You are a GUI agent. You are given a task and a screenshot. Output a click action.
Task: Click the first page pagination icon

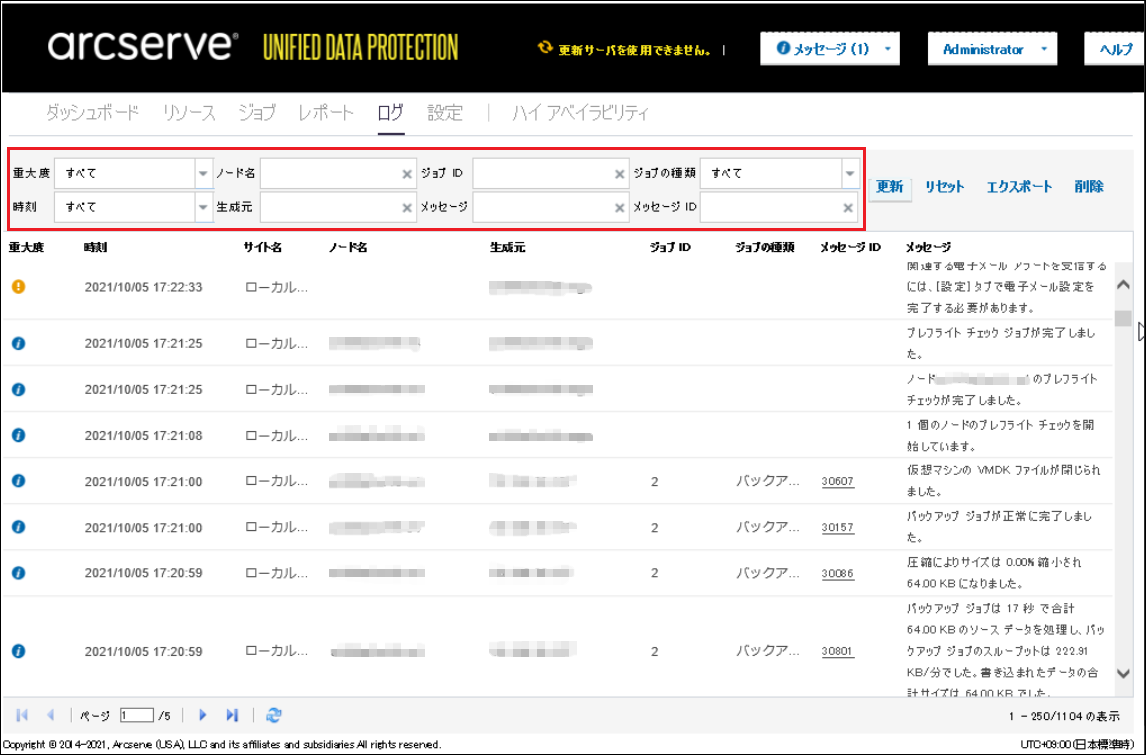pyautogui.click(x=22, y=715)
